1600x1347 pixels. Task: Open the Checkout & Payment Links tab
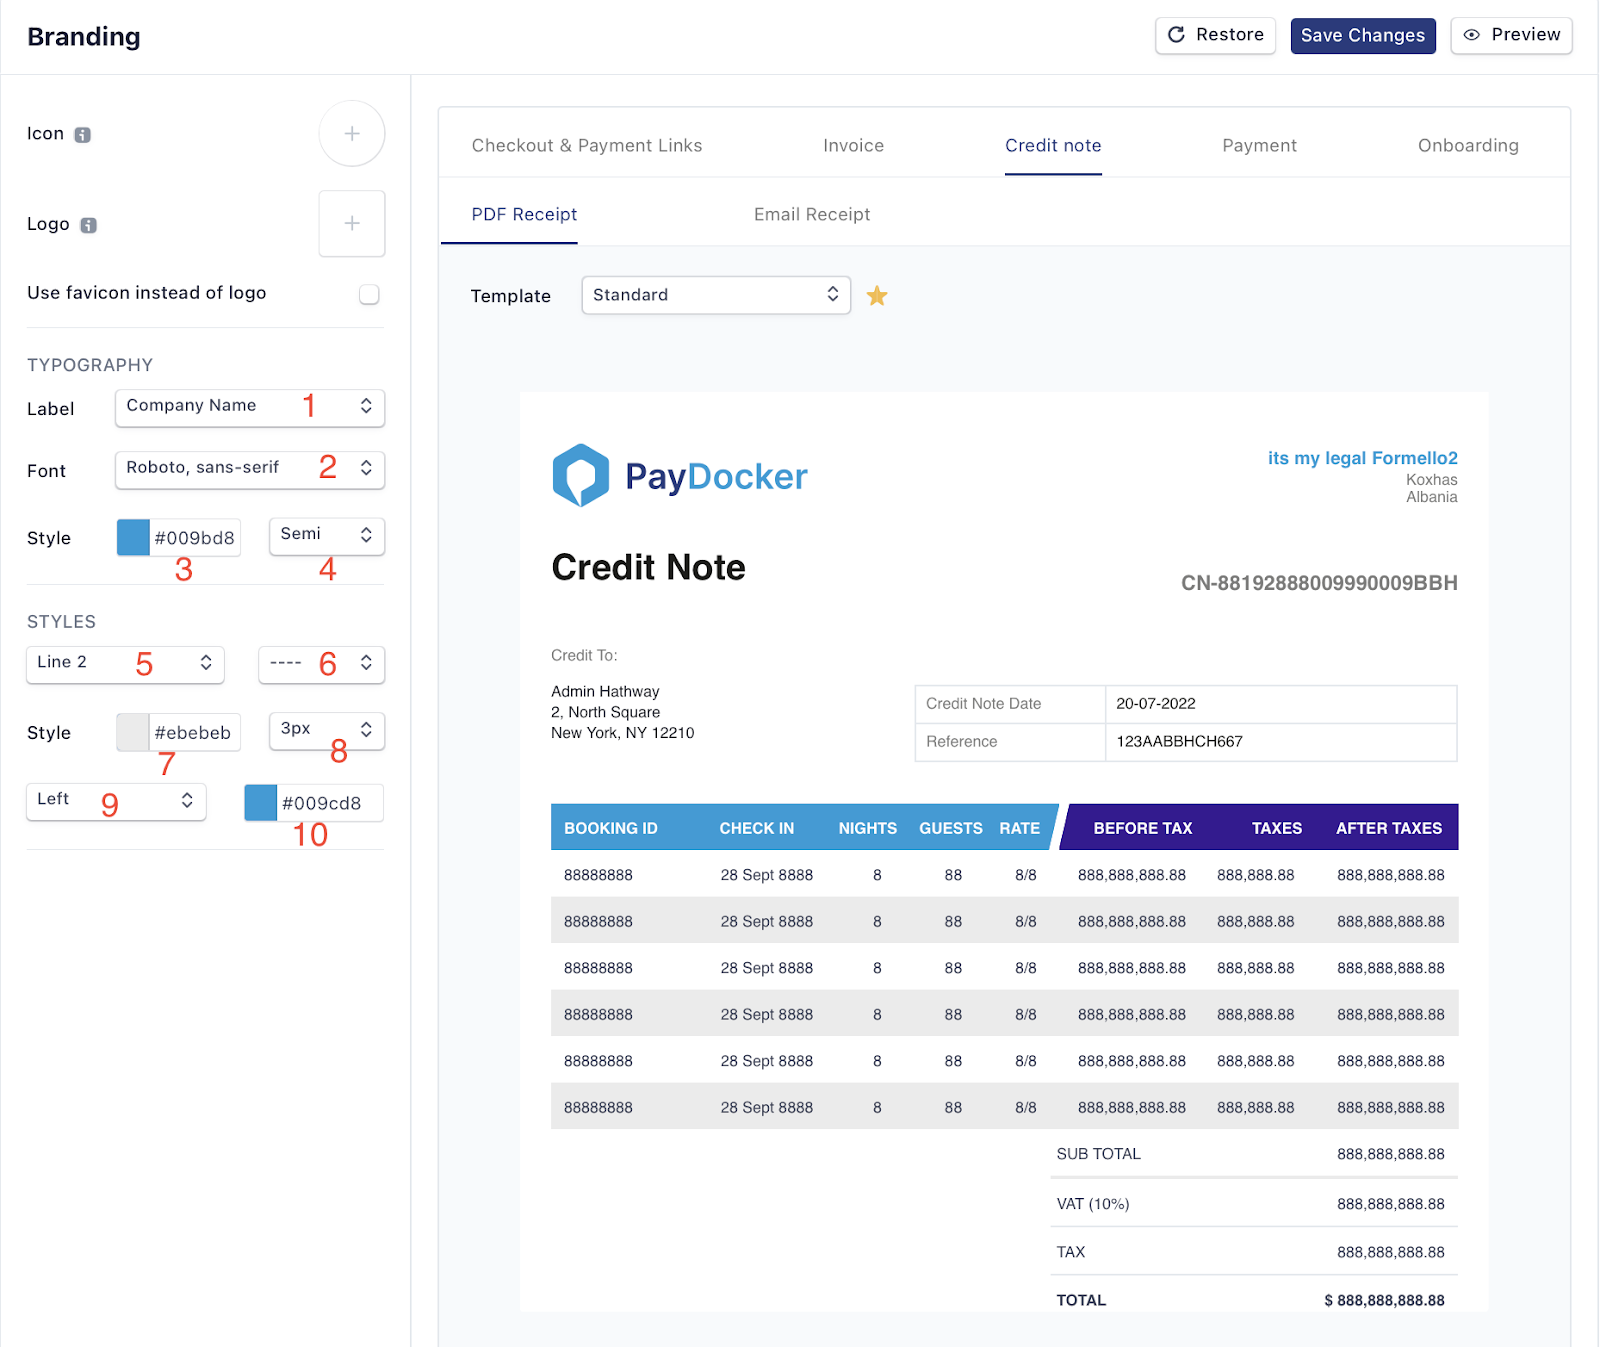click(587, 146)
